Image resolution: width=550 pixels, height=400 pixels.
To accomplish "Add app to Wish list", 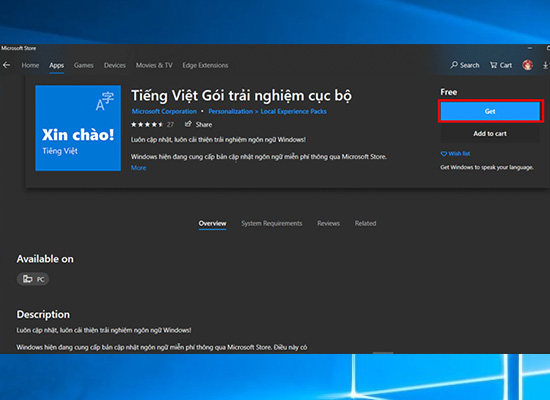I will tap(455, 154).
